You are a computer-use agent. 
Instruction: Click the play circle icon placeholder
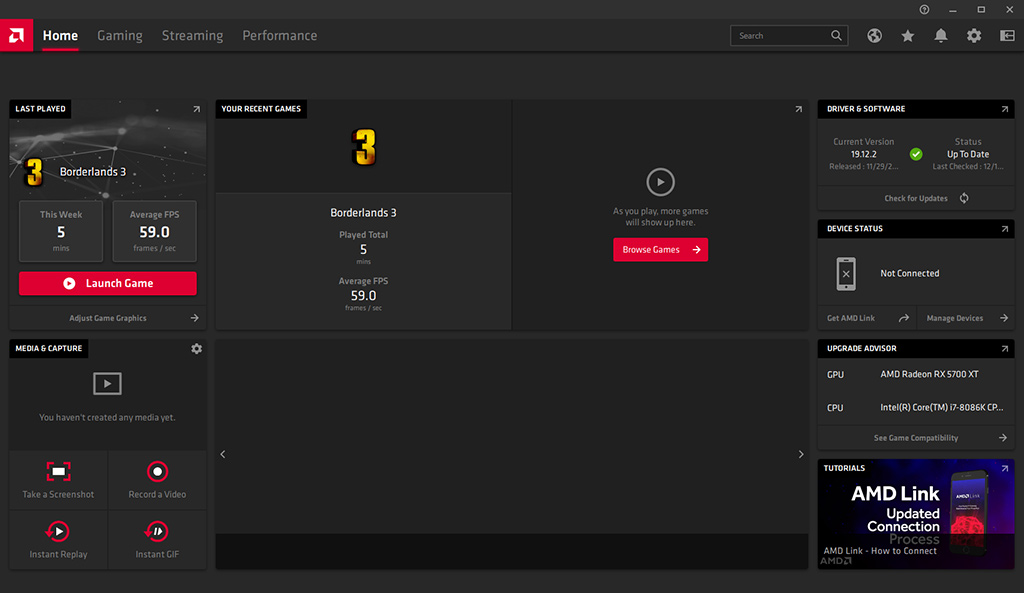pyautogui.click(x=660, y=182)
